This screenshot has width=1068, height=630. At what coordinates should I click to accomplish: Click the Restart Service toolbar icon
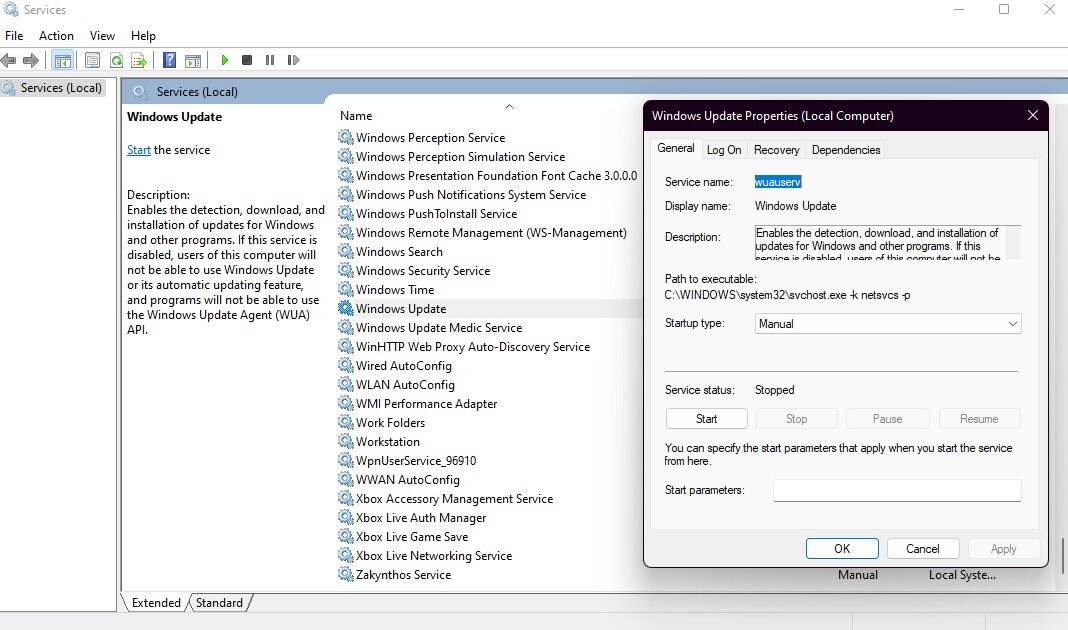click(293, 60)
